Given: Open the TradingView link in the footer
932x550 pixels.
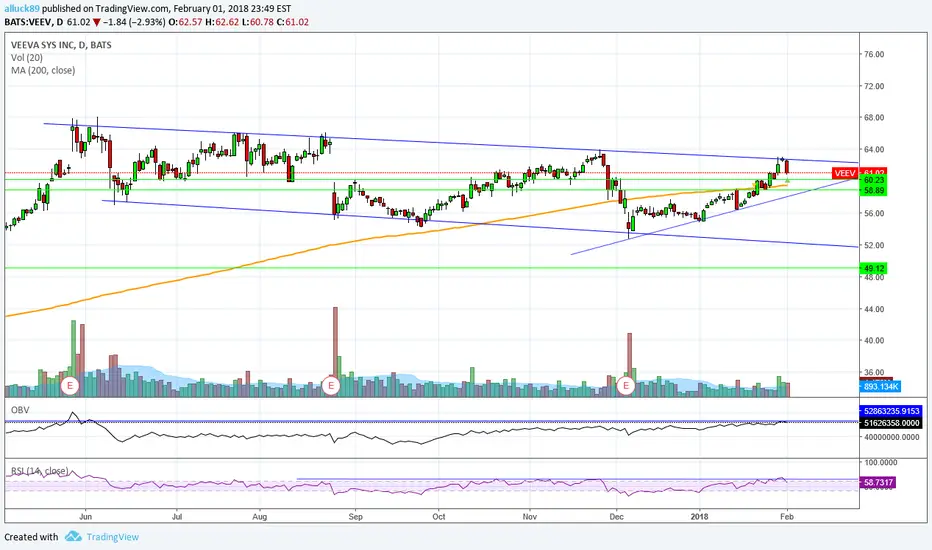Looking at the screenshot, I should click(x=112, y=537).
